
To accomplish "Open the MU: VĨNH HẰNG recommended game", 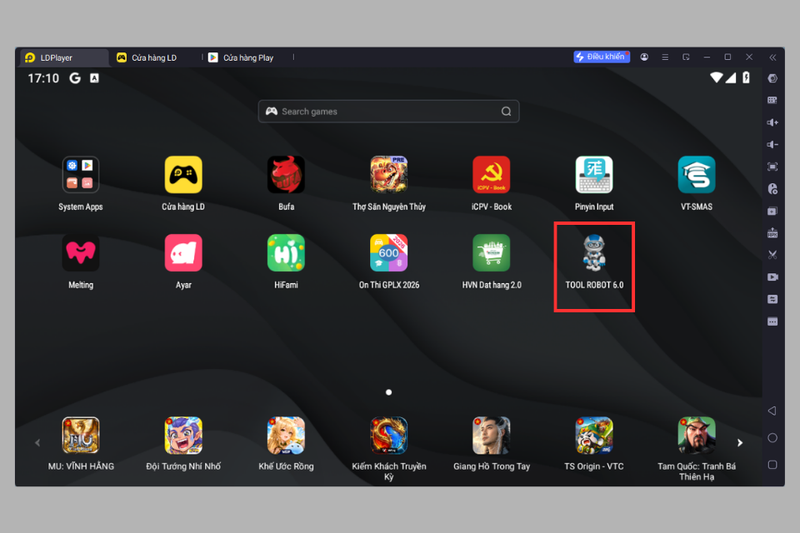I will point(81,435).
